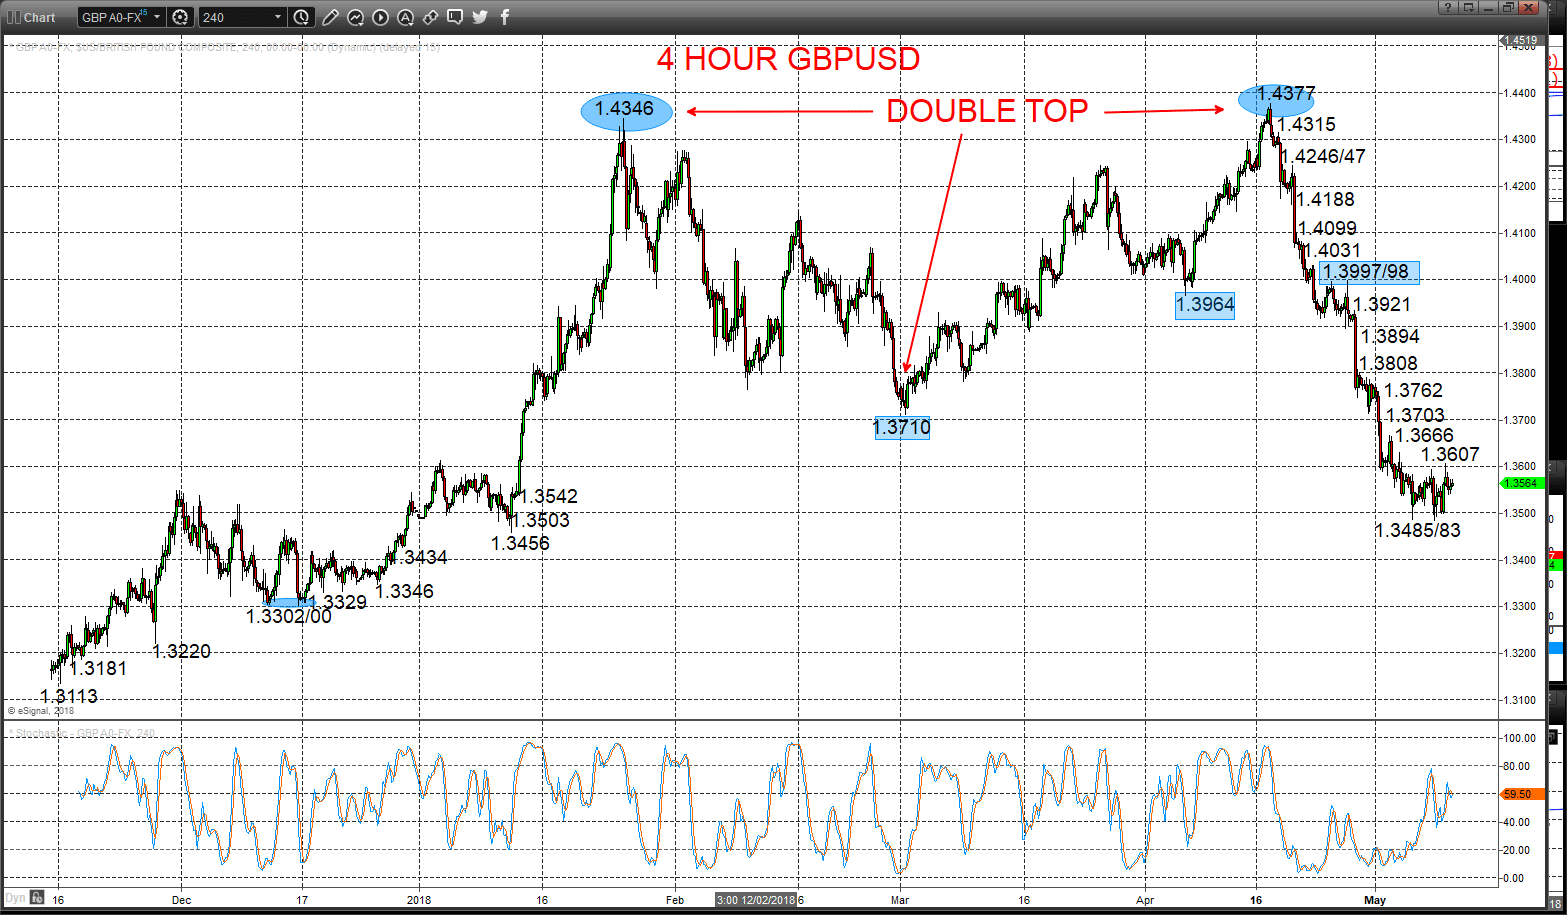Click the 1.4246/47 level label
1567x915 pixels.
[x=1323, y=157]
